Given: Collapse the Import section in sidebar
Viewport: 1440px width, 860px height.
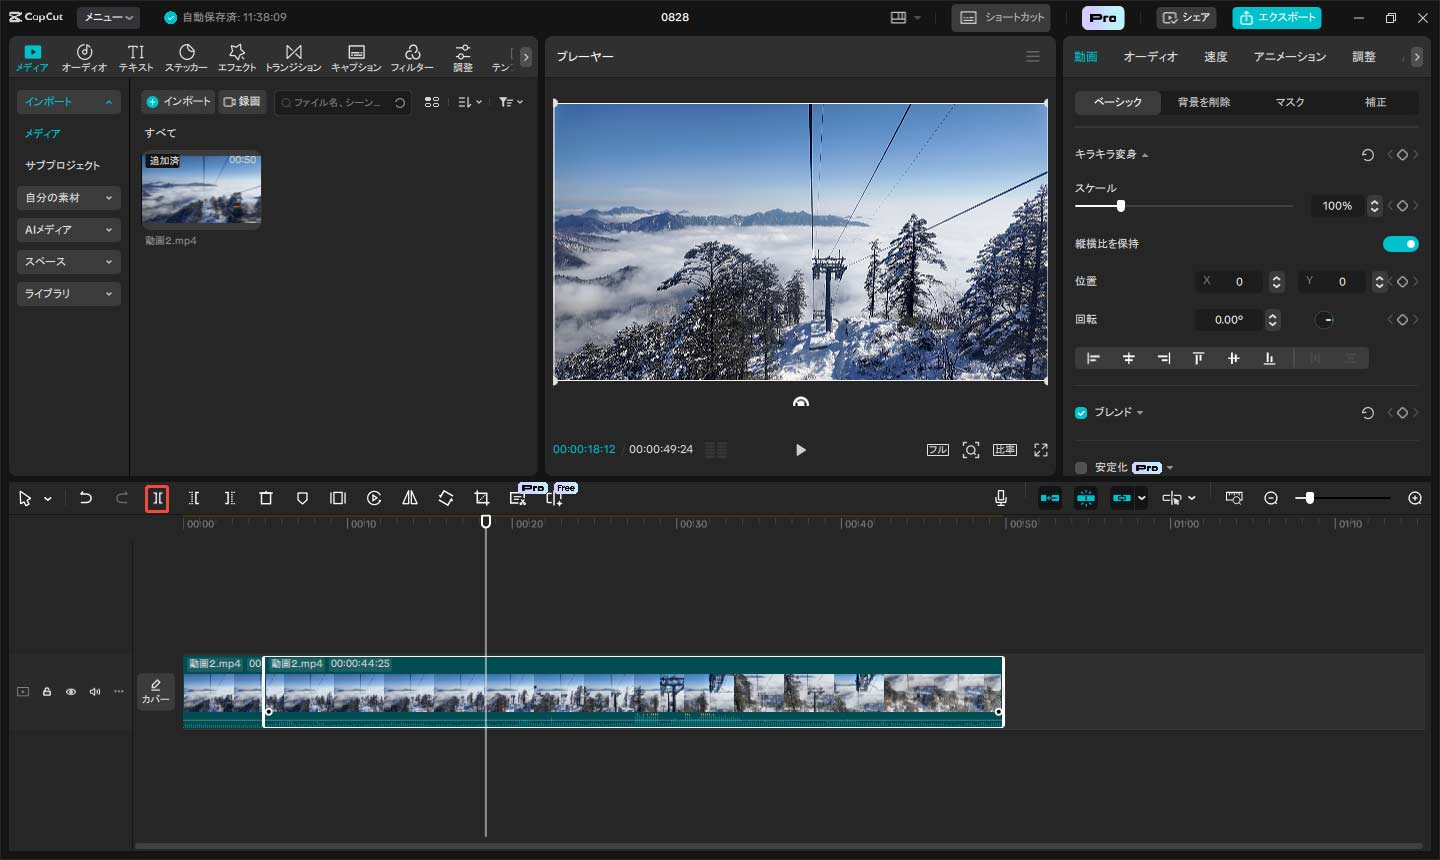Looking at the screenshot, I should (x=69, y=102).
